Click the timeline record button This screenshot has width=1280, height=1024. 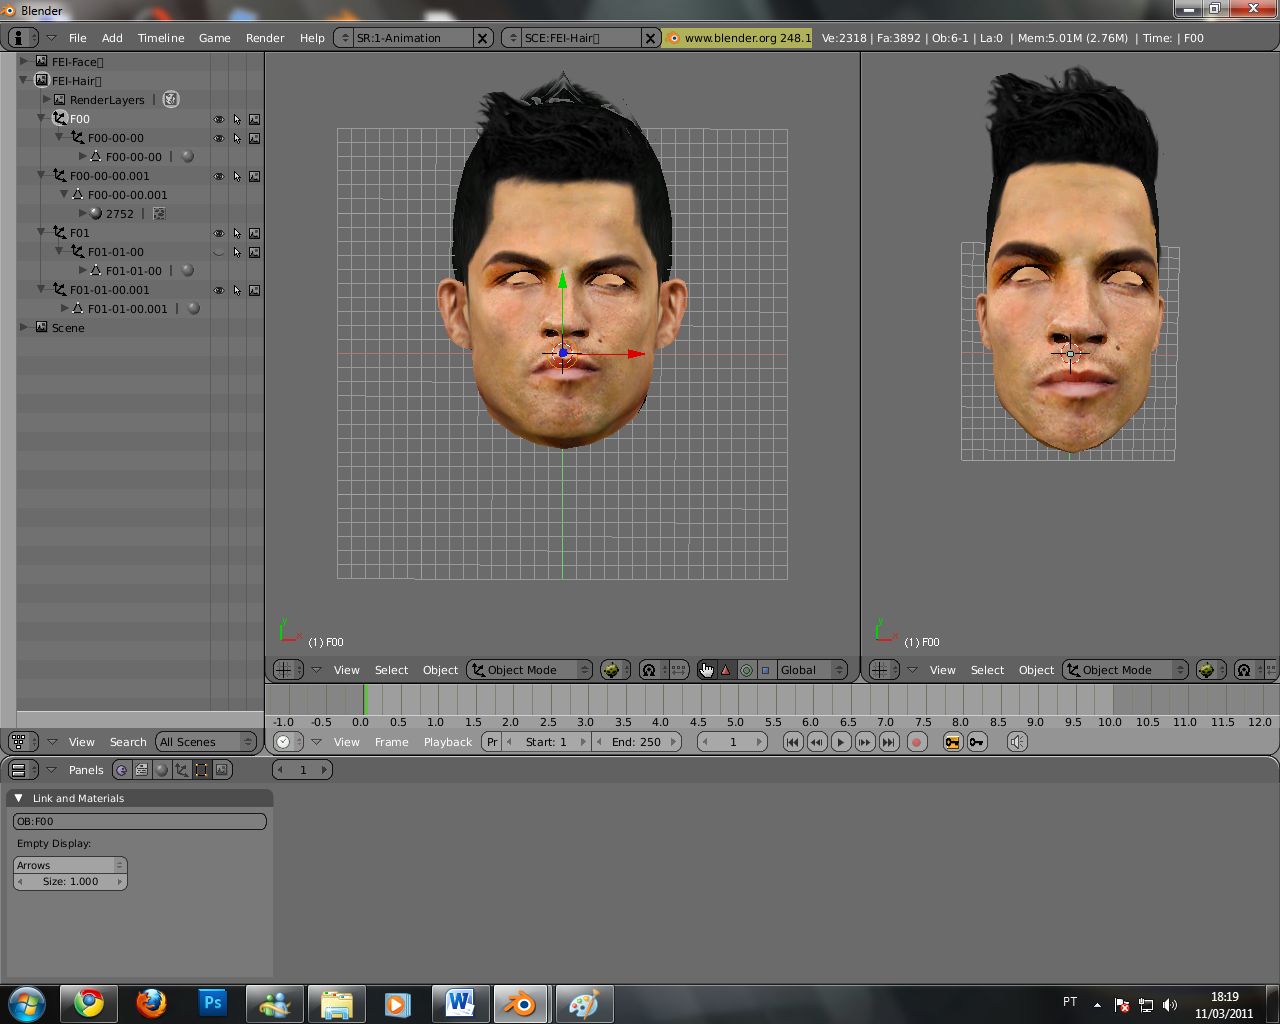pyautogui.click(x=916, y=742)
